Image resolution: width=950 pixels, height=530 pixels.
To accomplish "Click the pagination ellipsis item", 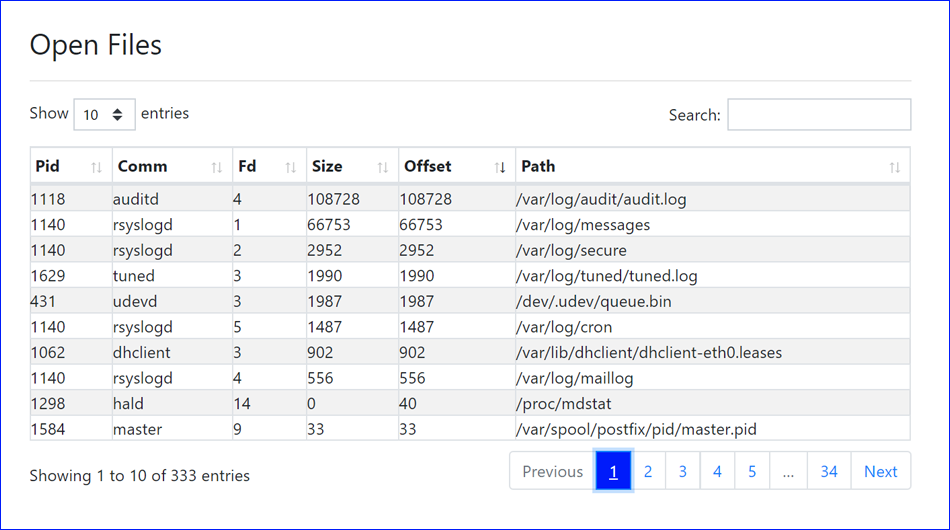I will 788,471.
